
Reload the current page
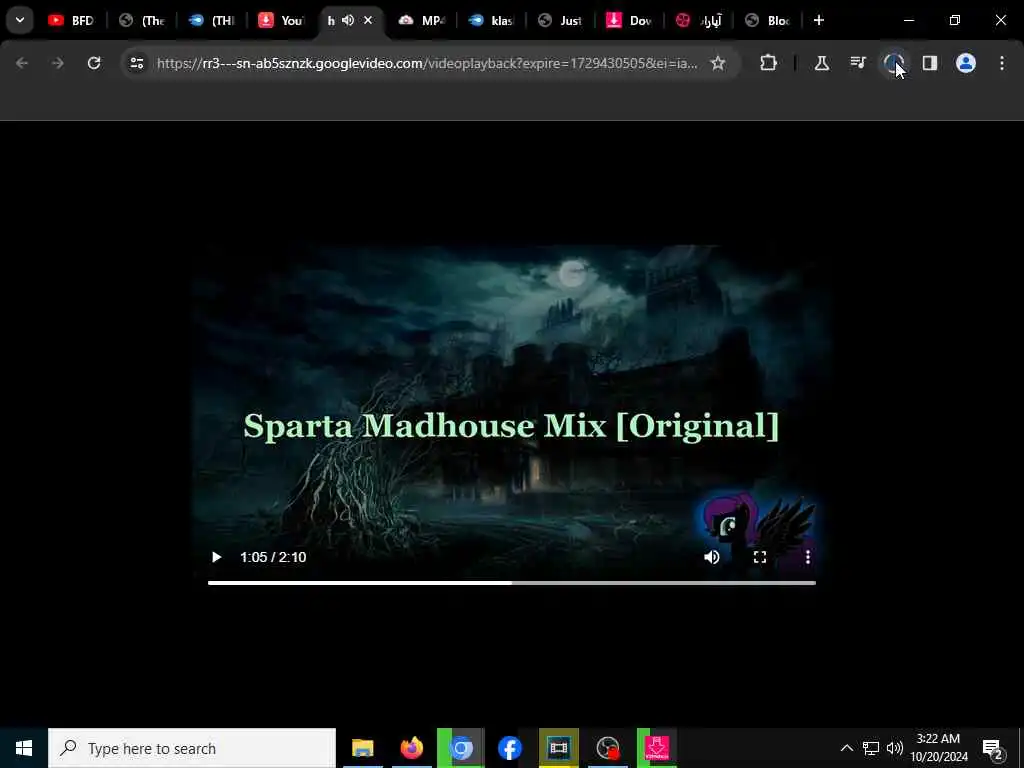click(x=94, y=63)
